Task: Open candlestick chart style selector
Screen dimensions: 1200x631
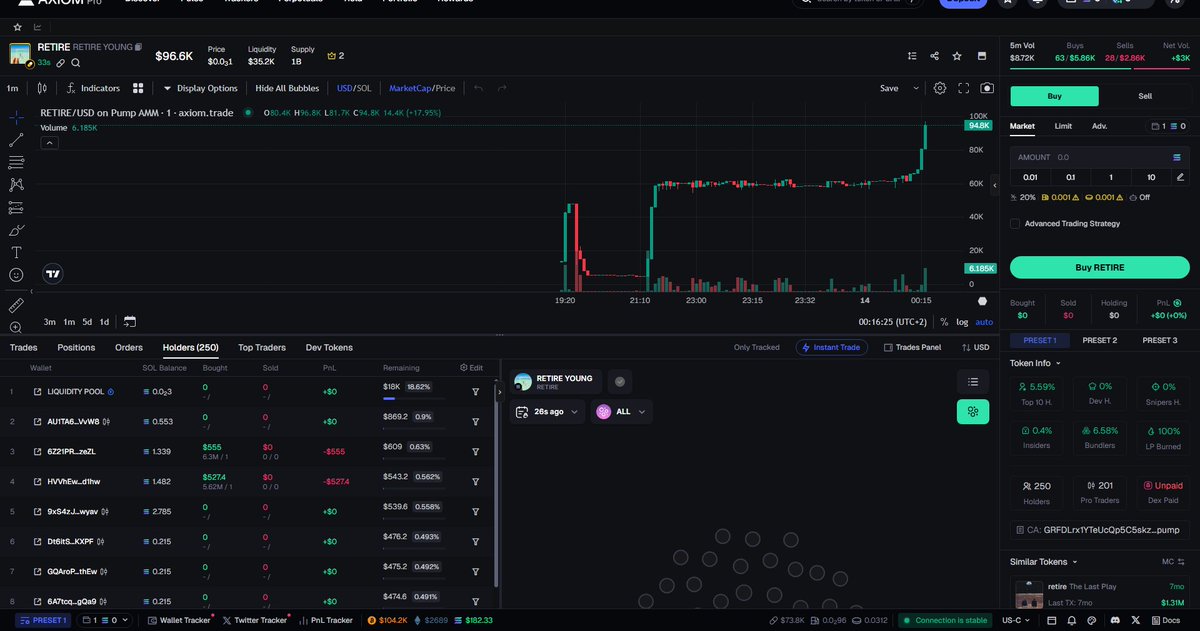Action: [x=42, y=88]
